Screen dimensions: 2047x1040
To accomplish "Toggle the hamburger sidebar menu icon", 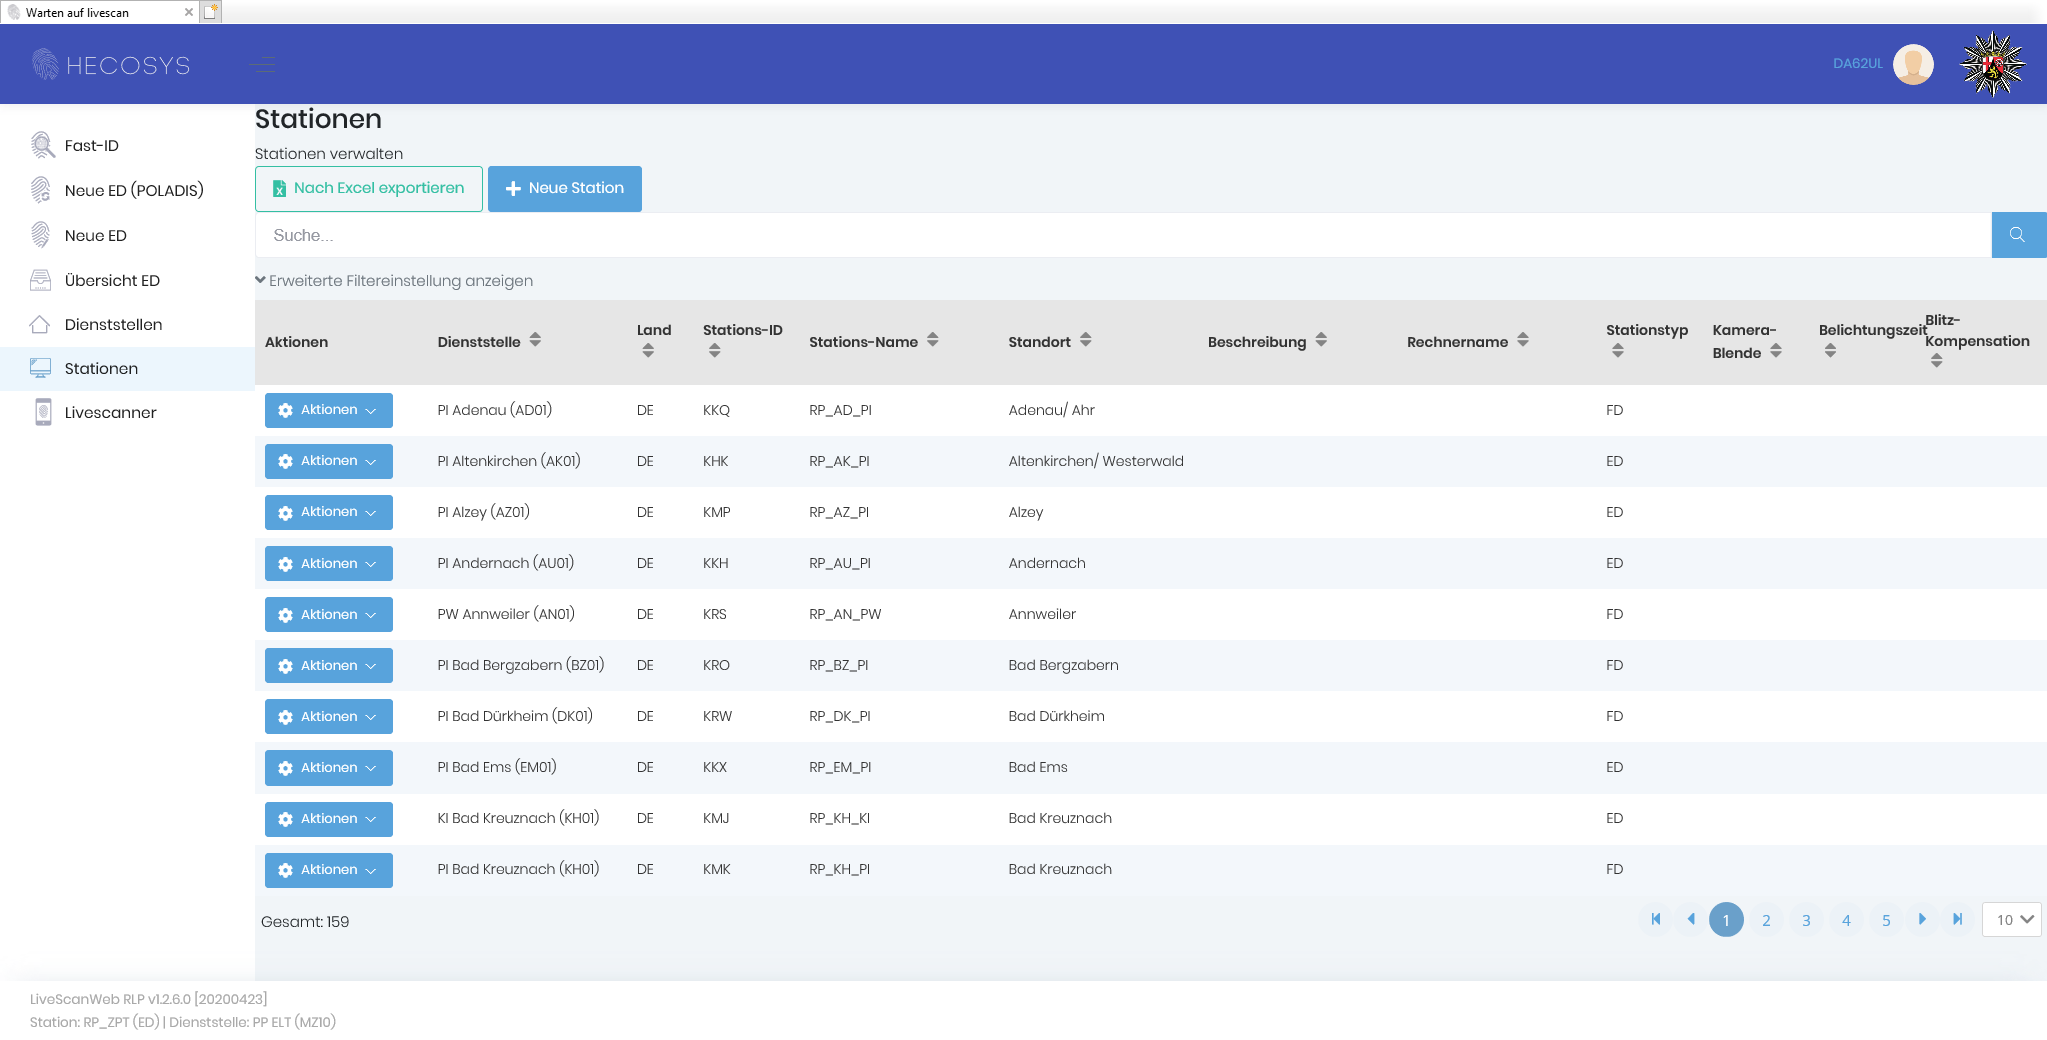I will [262, 65].
